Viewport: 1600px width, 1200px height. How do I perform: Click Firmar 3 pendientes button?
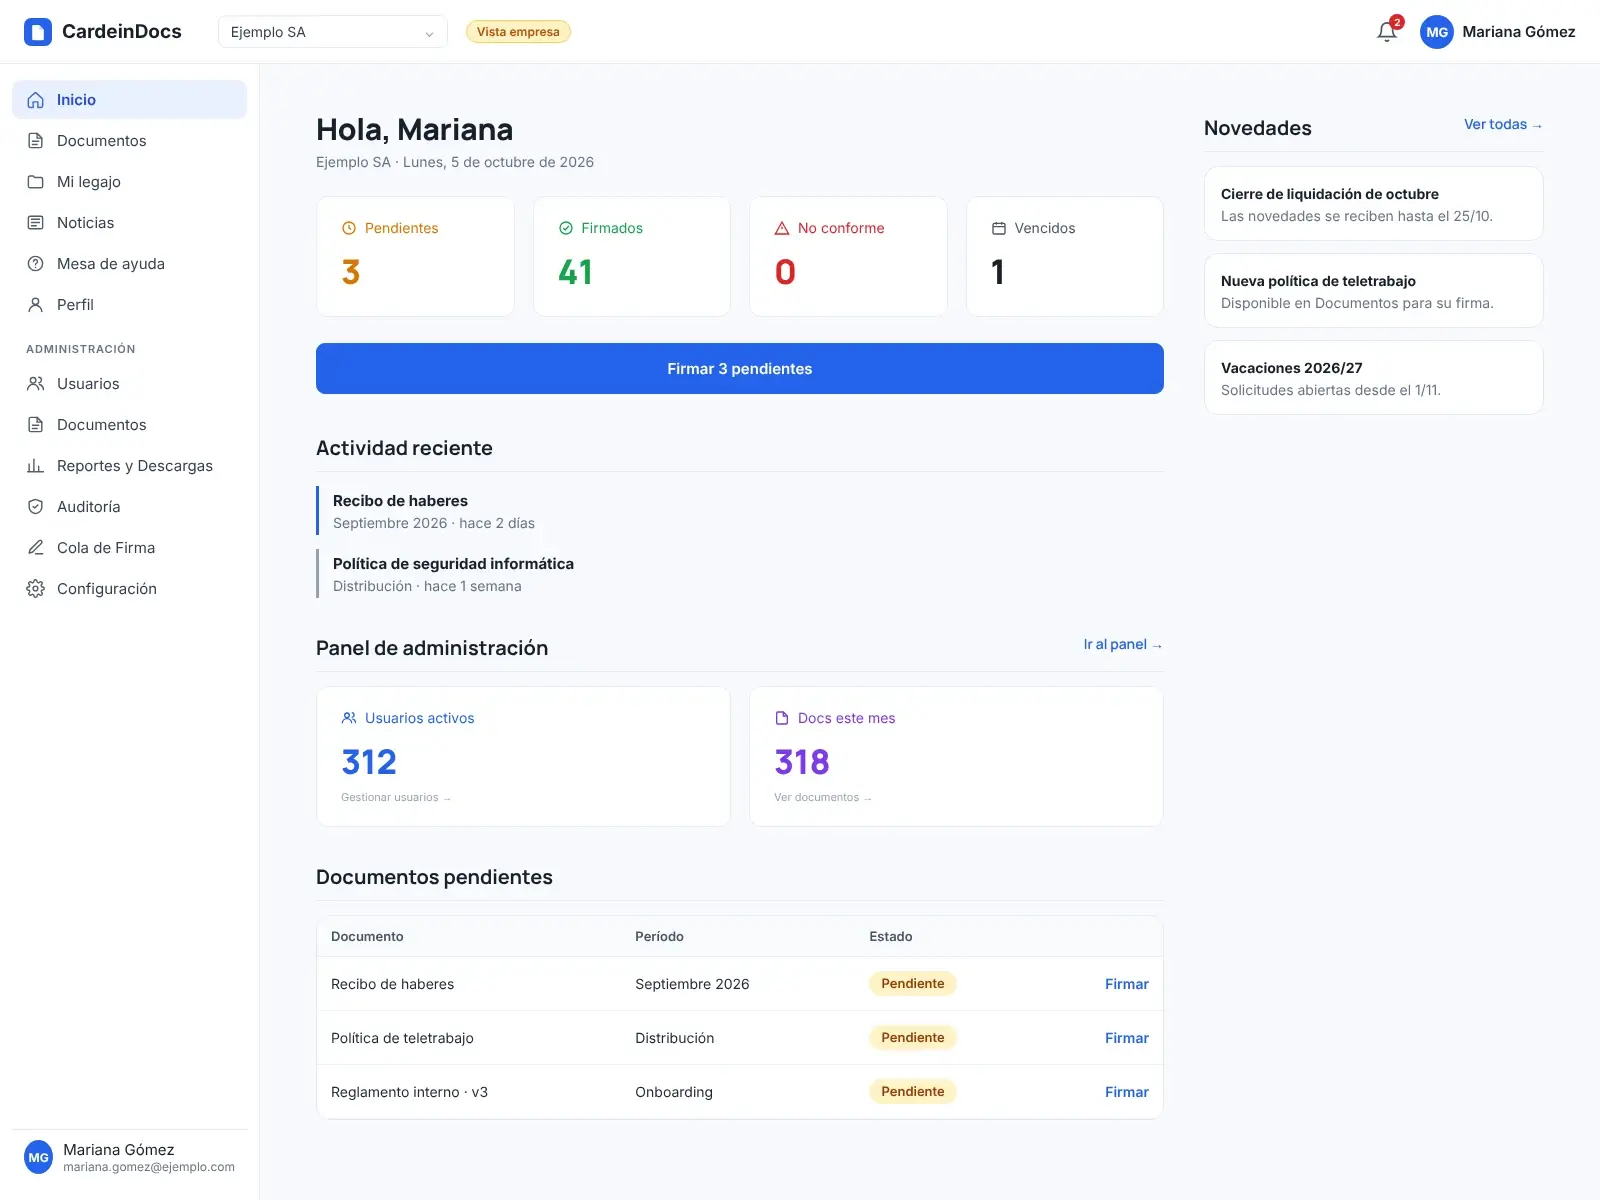740,369
